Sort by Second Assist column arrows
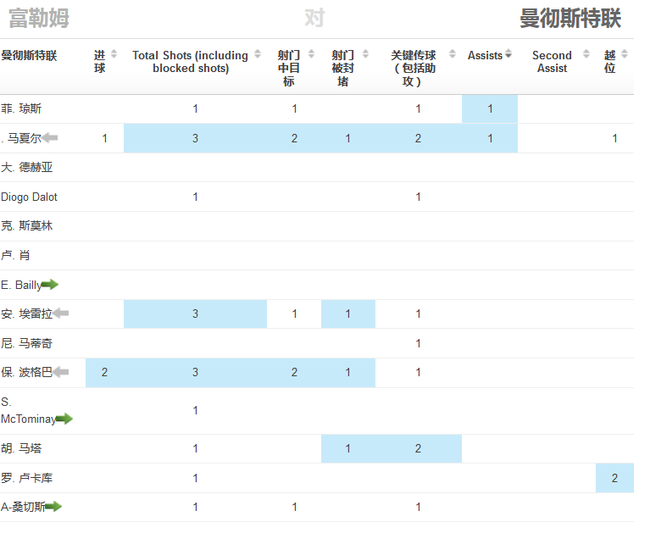This screenshot has width=650, height=533. pyautogui.click(x=586, y=54)
